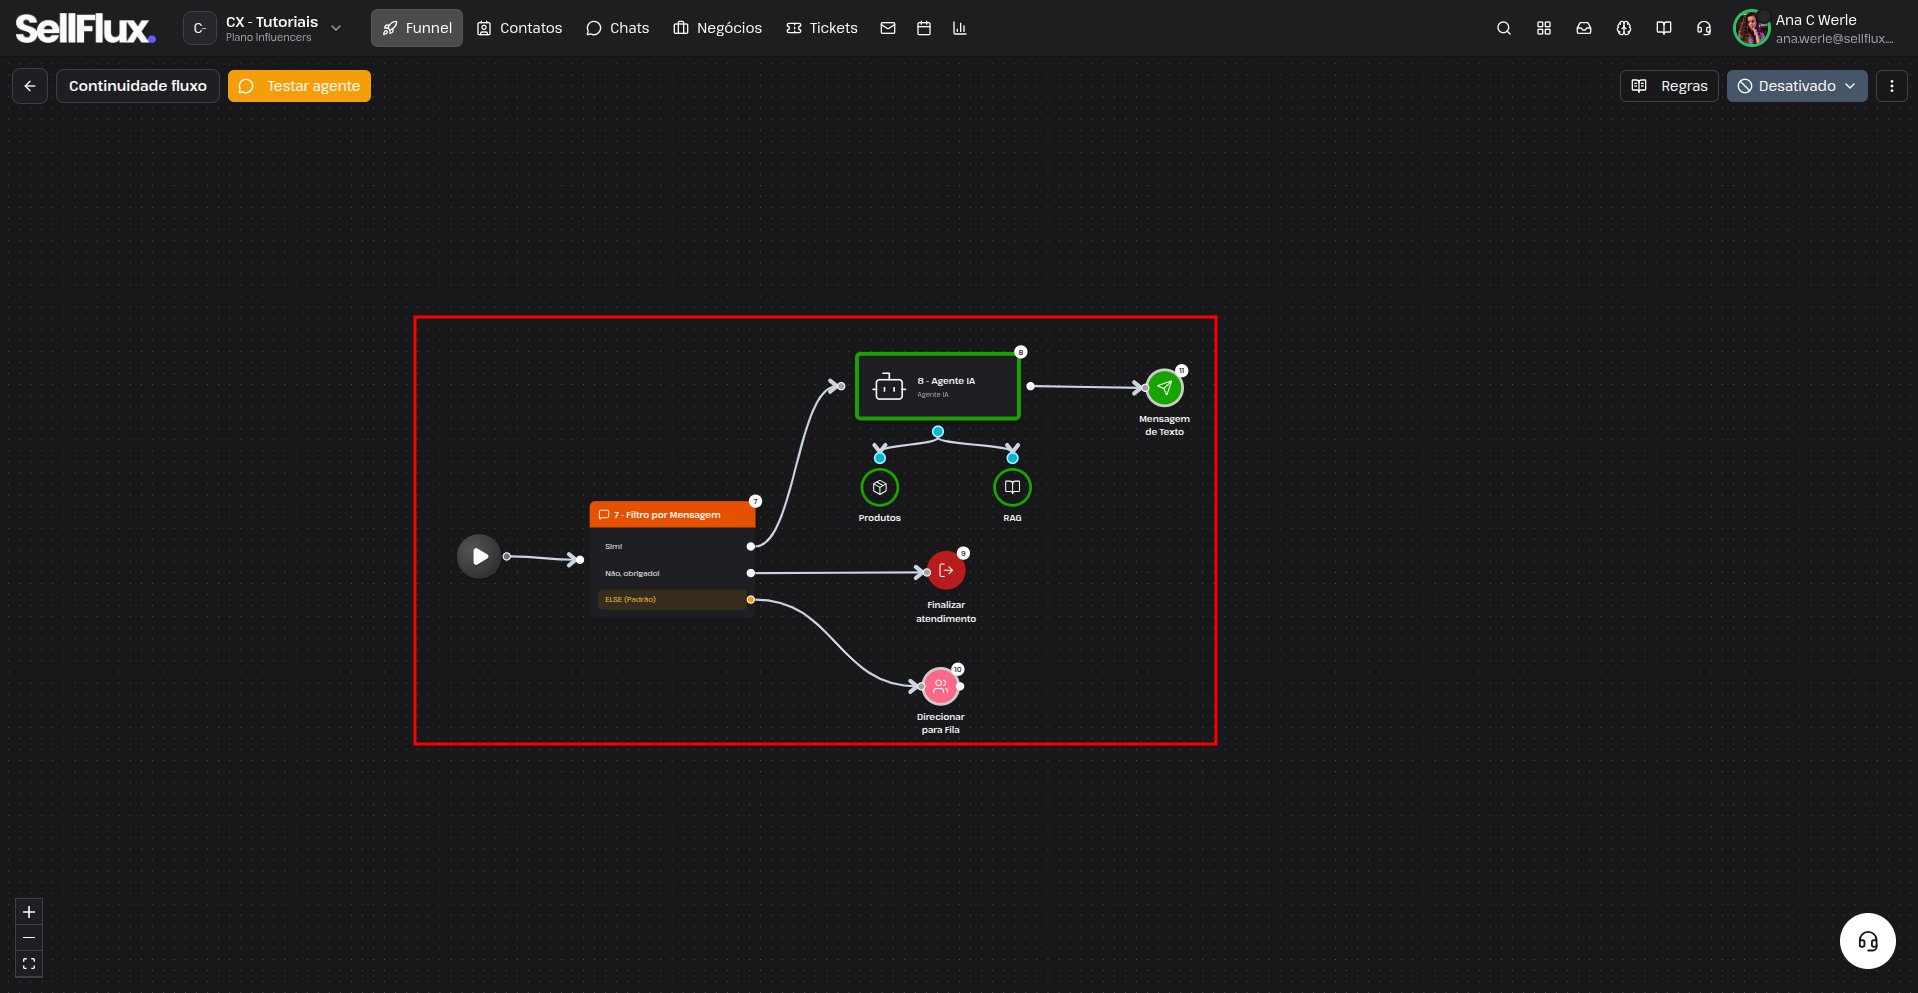Zoom in with the plus control
1918x993 pixels.
tap(29, 912)
